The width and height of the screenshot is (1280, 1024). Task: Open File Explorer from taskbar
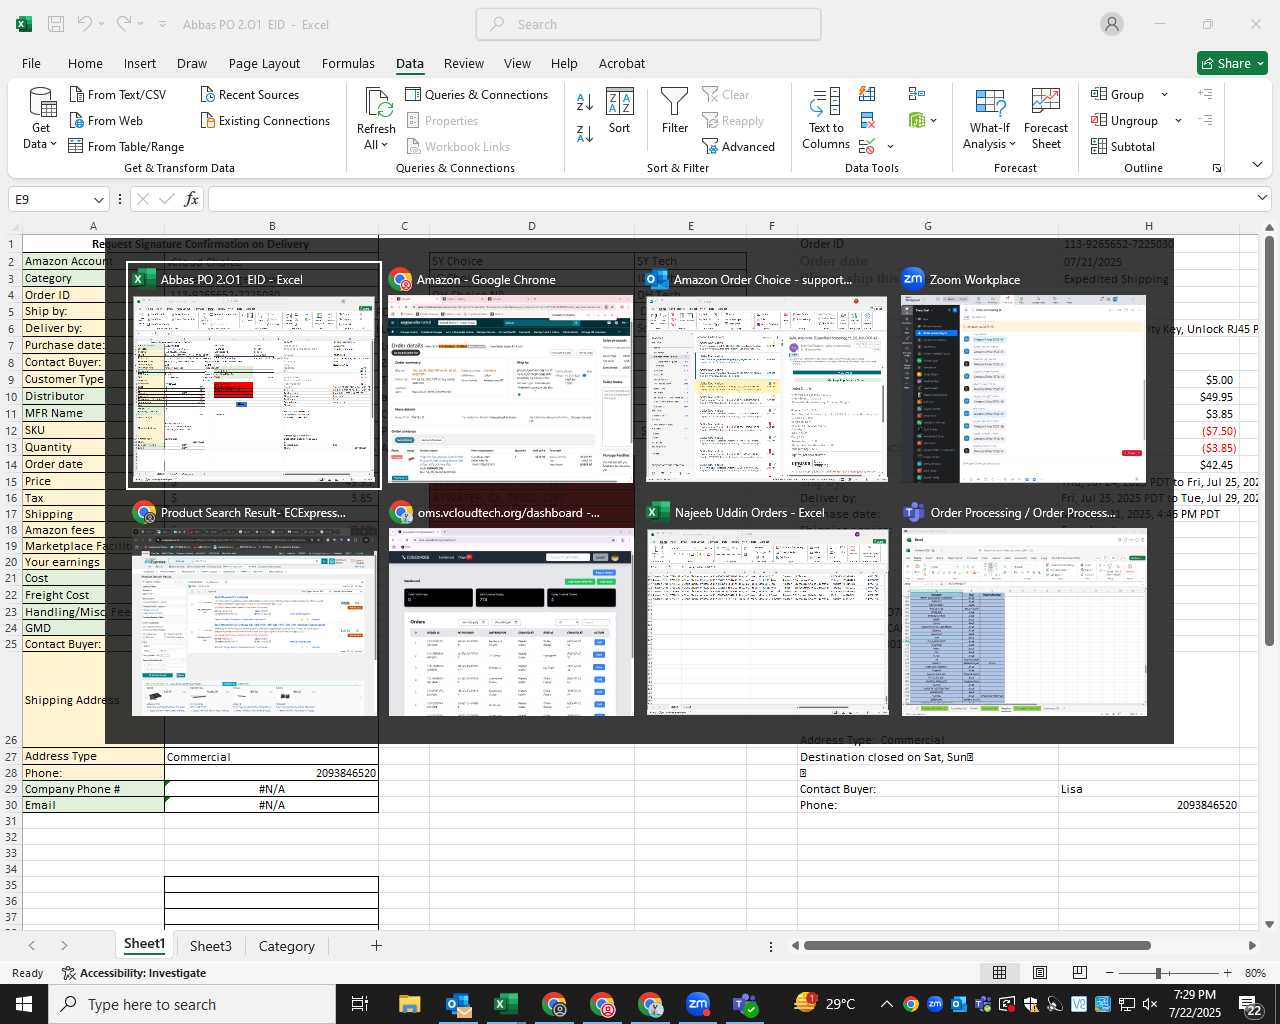410,1004
